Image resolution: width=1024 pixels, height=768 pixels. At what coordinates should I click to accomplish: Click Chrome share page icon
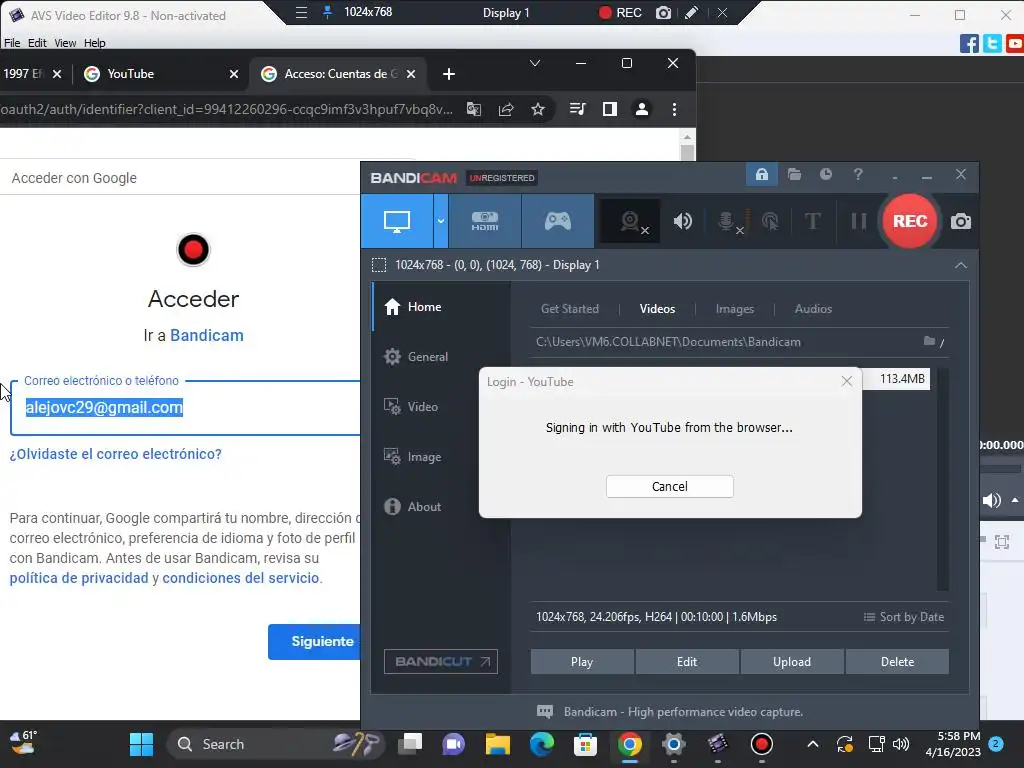click(x=506, y=109)
